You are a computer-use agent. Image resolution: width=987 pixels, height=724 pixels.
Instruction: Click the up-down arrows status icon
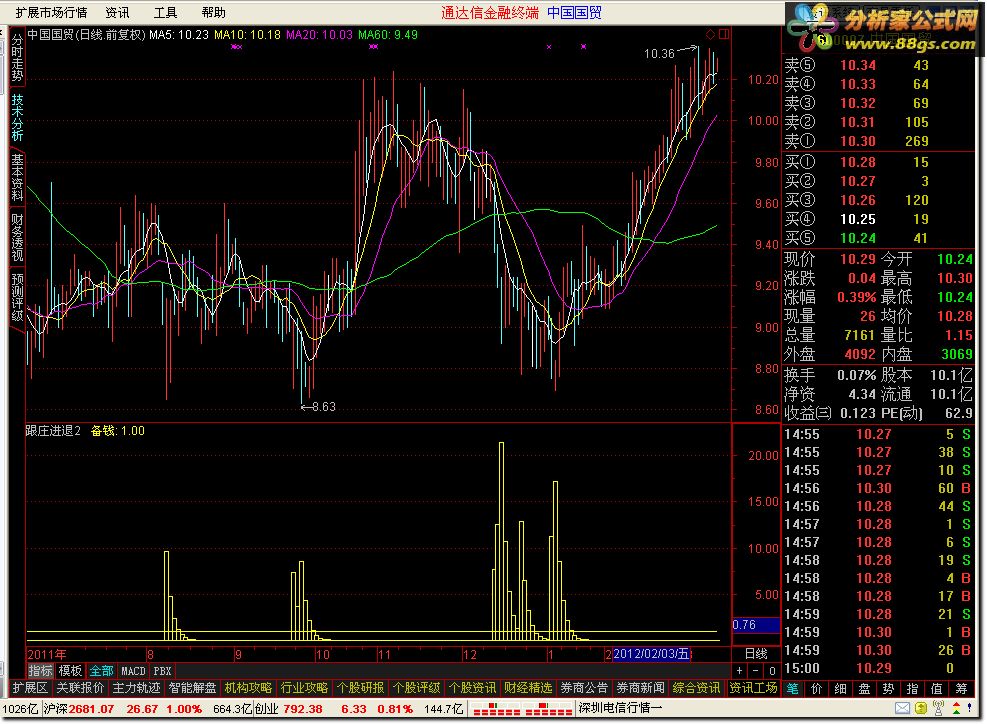click(x=956, y=709)
